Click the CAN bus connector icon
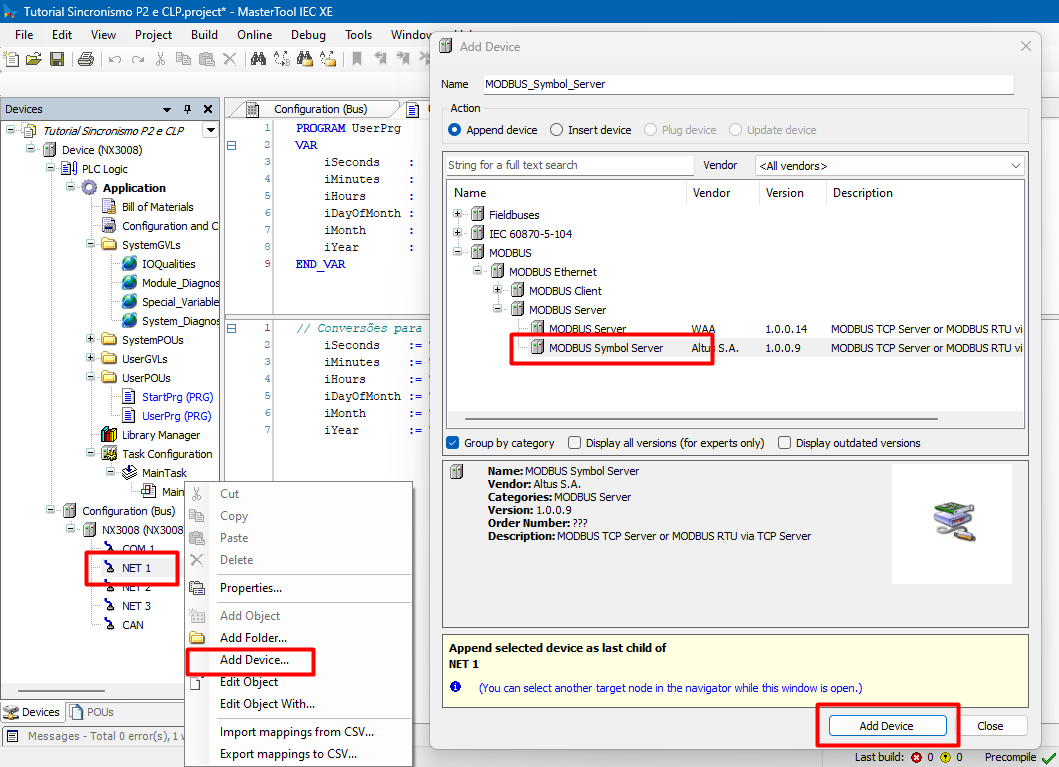Screen dimensions: 1059x767 [109, 625]
